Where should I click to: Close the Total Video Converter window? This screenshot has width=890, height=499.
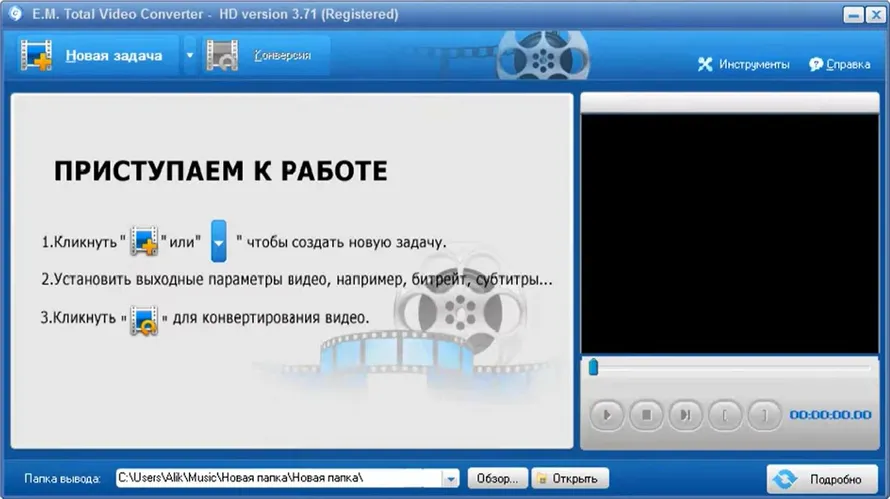coord(876,15)
